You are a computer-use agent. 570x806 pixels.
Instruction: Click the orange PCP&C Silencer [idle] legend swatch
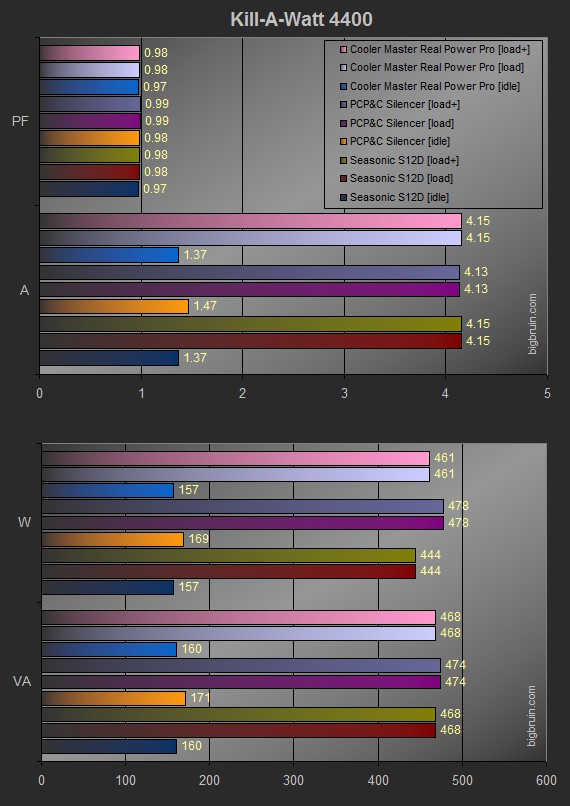[x=343, y=142]
